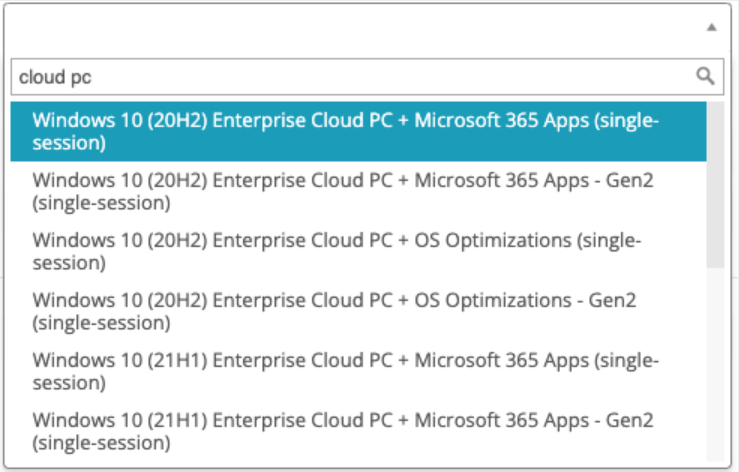Collapse the dropdown using the up arrow

tap(711, 28)
